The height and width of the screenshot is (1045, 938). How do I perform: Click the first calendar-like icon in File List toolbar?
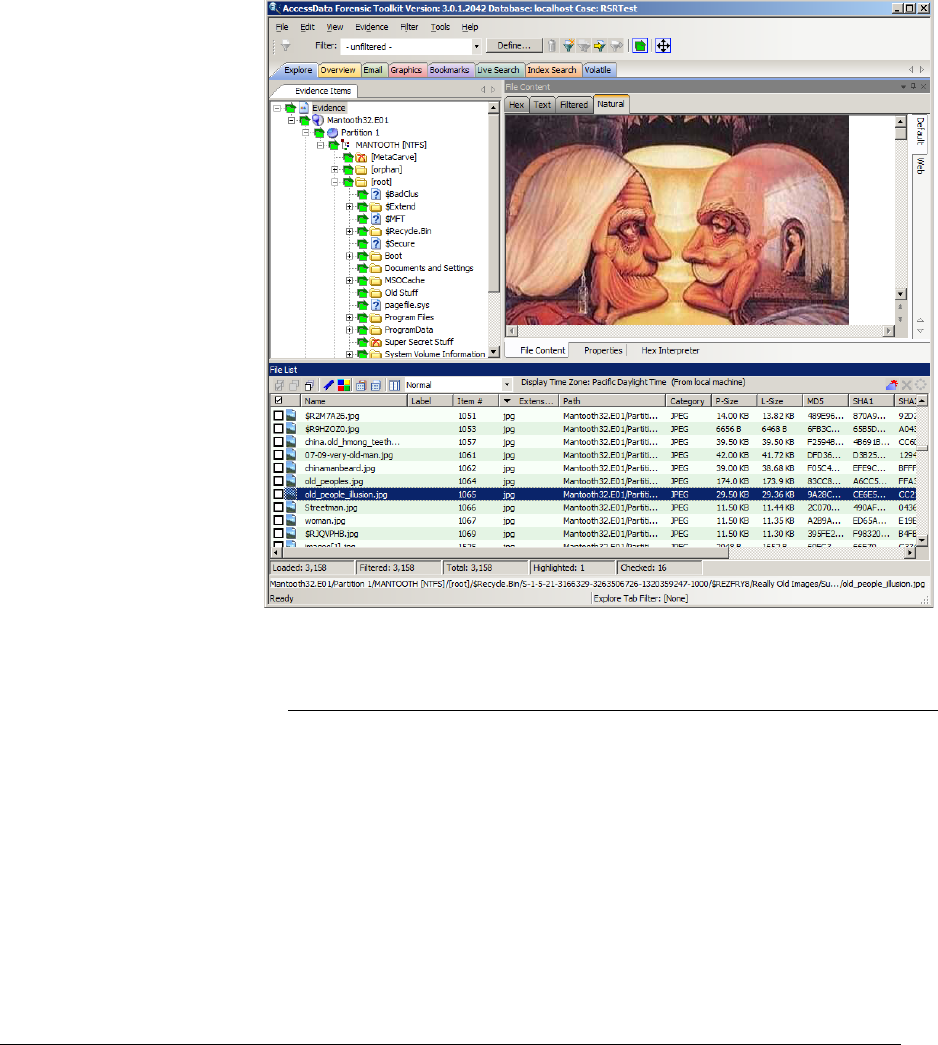[361, 385]
